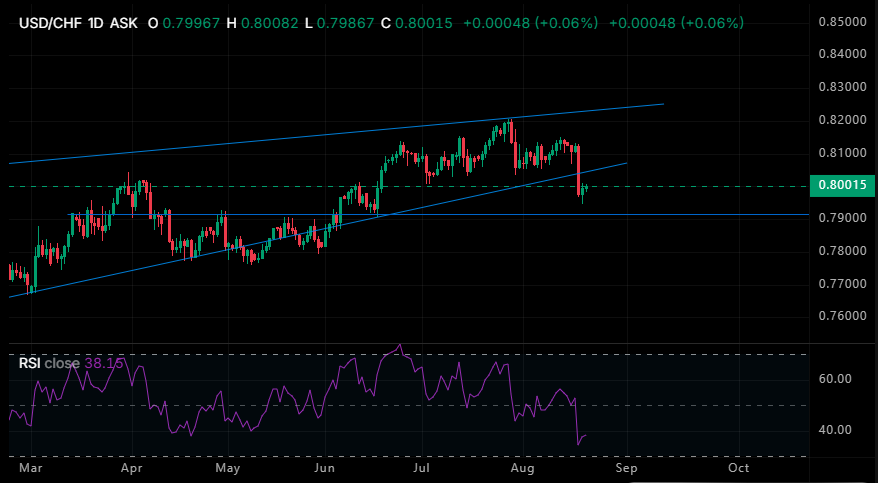Click the ASK price type label
Image resolution: width=878 pixels, height=483 pixels.
pos(124,23)
